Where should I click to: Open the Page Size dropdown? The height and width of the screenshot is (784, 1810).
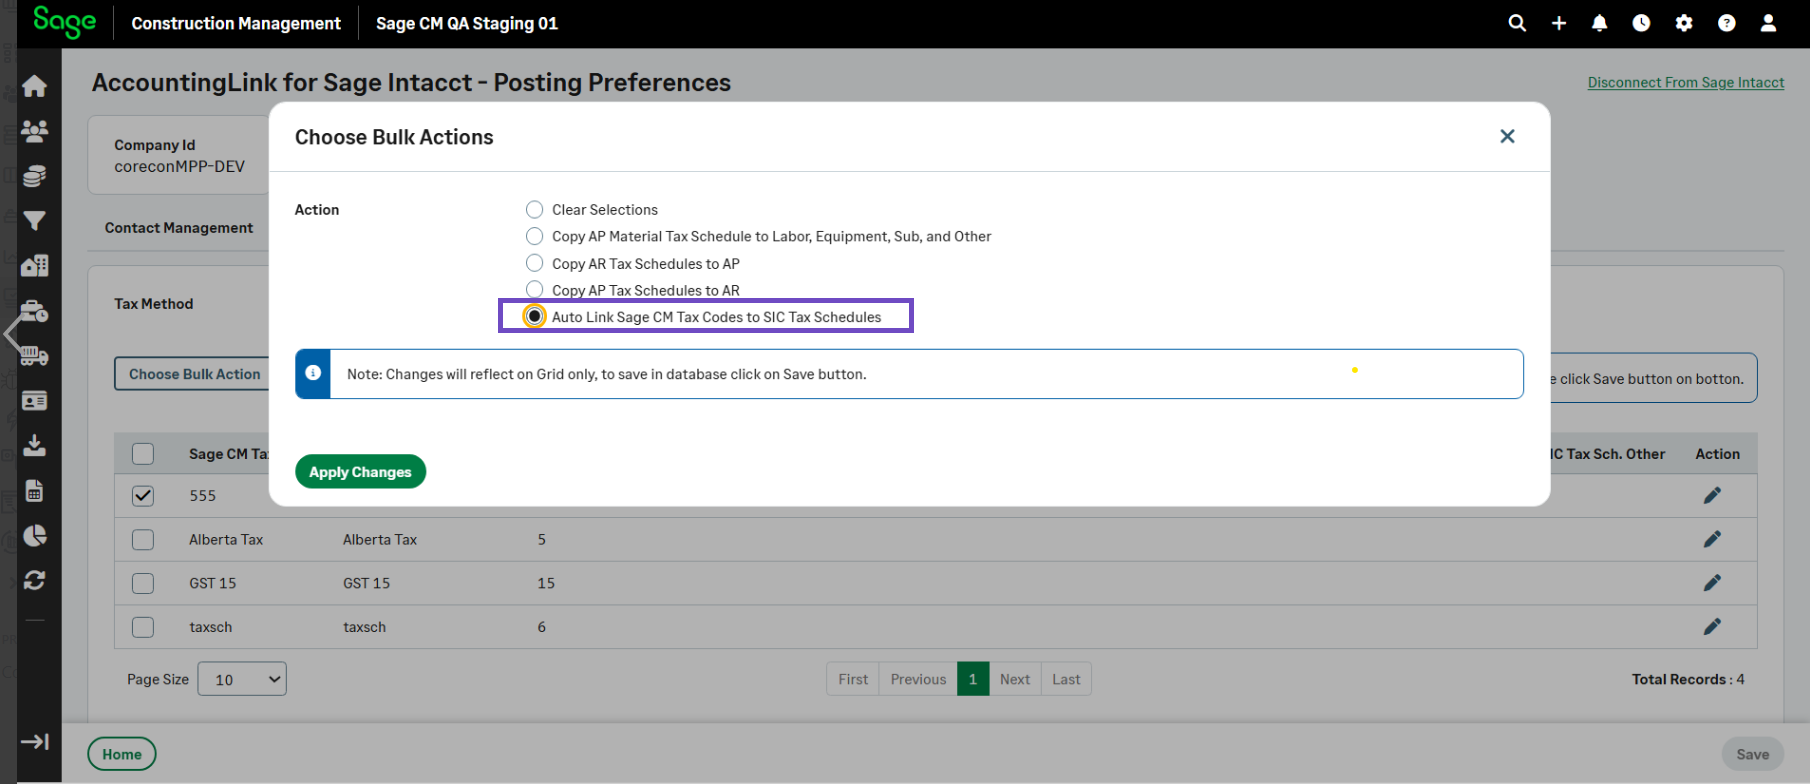(x=242, y=679)
